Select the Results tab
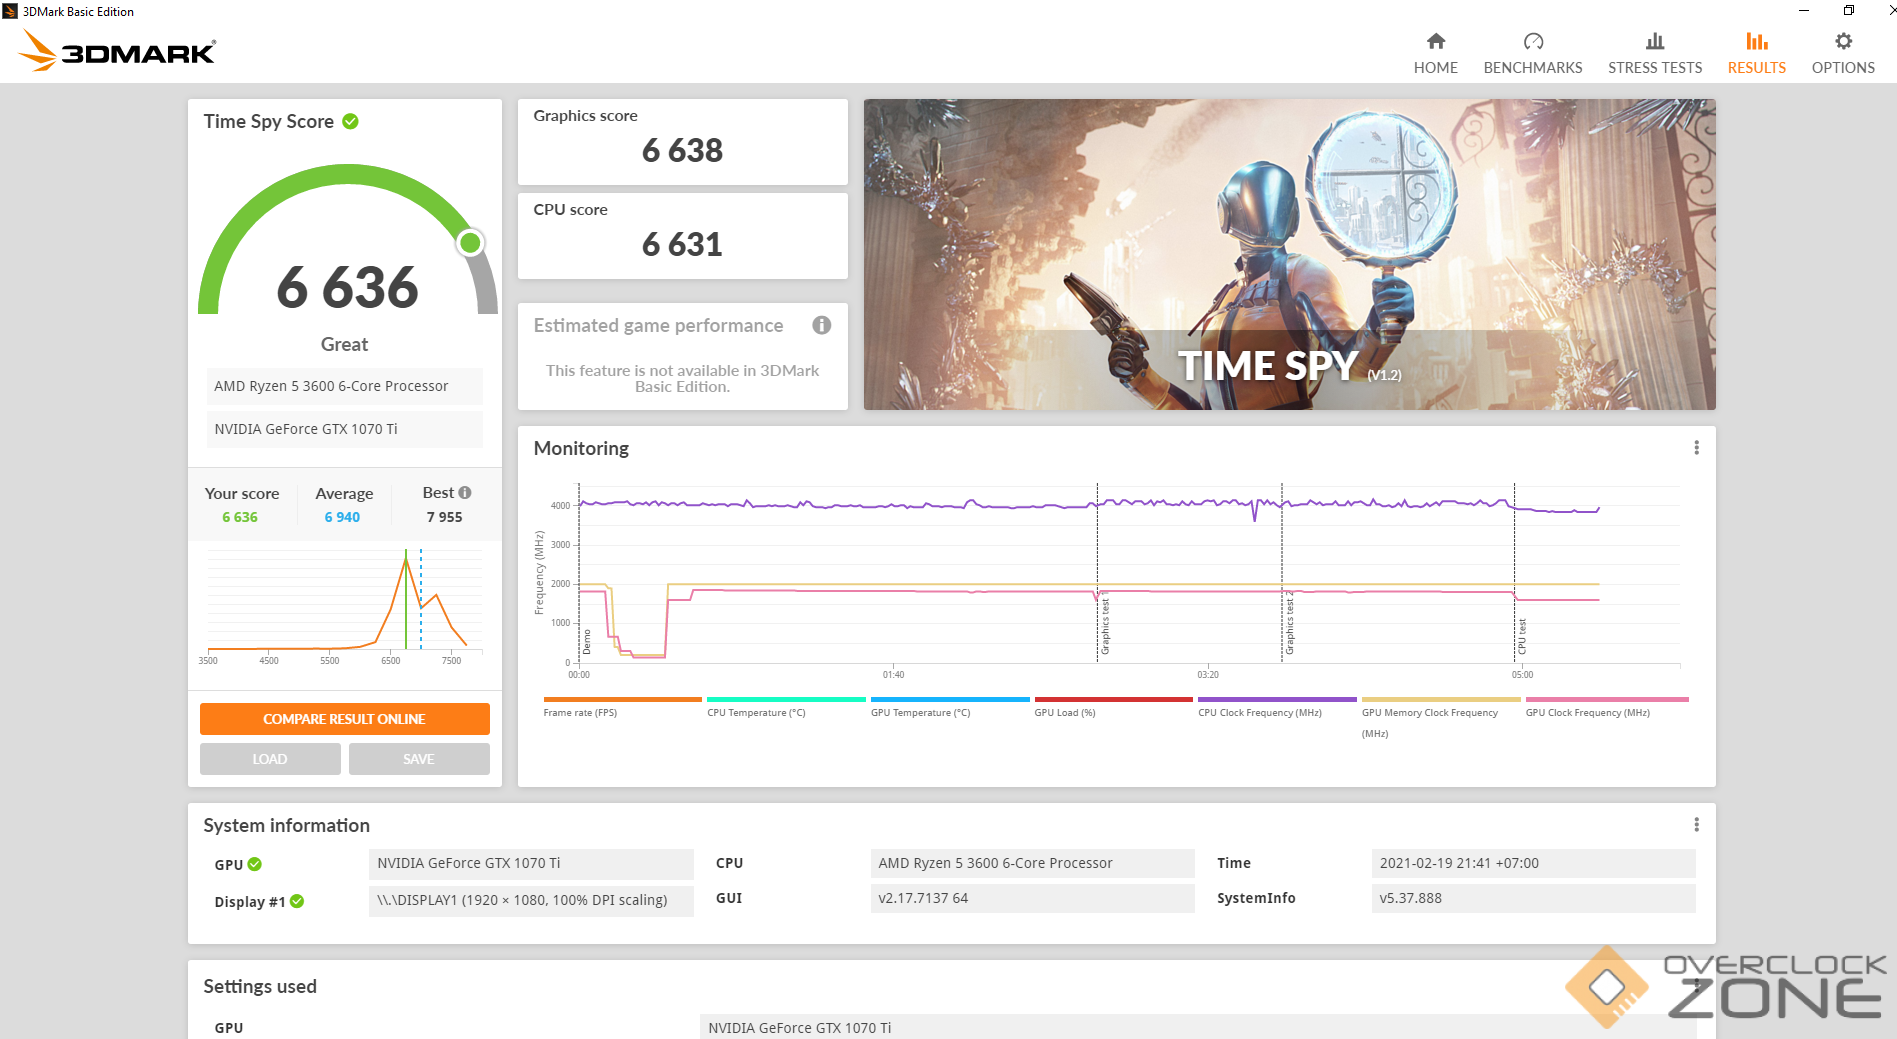 (1756, 53)
